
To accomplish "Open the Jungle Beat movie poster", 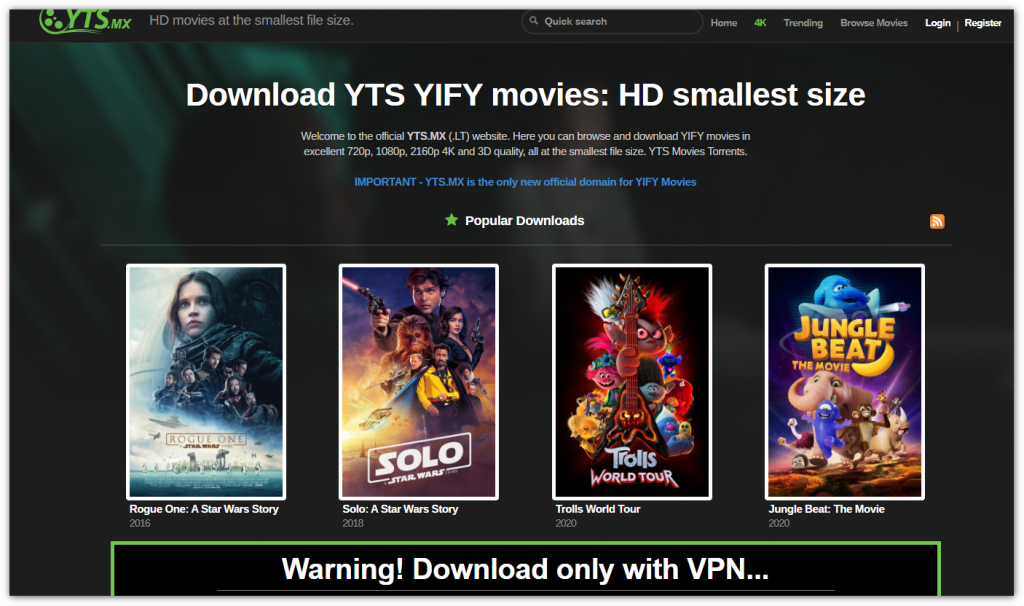I will point(844,382).
